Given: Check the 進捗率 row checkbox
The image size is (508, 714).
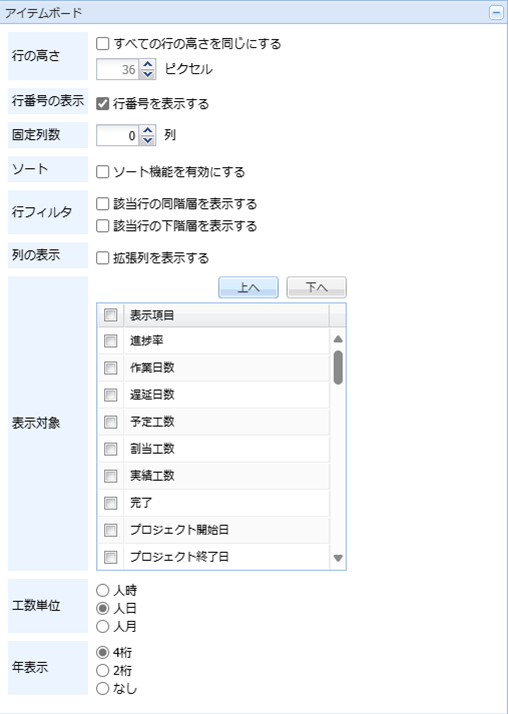Looking at the screenshot, I should pos(111,341).
